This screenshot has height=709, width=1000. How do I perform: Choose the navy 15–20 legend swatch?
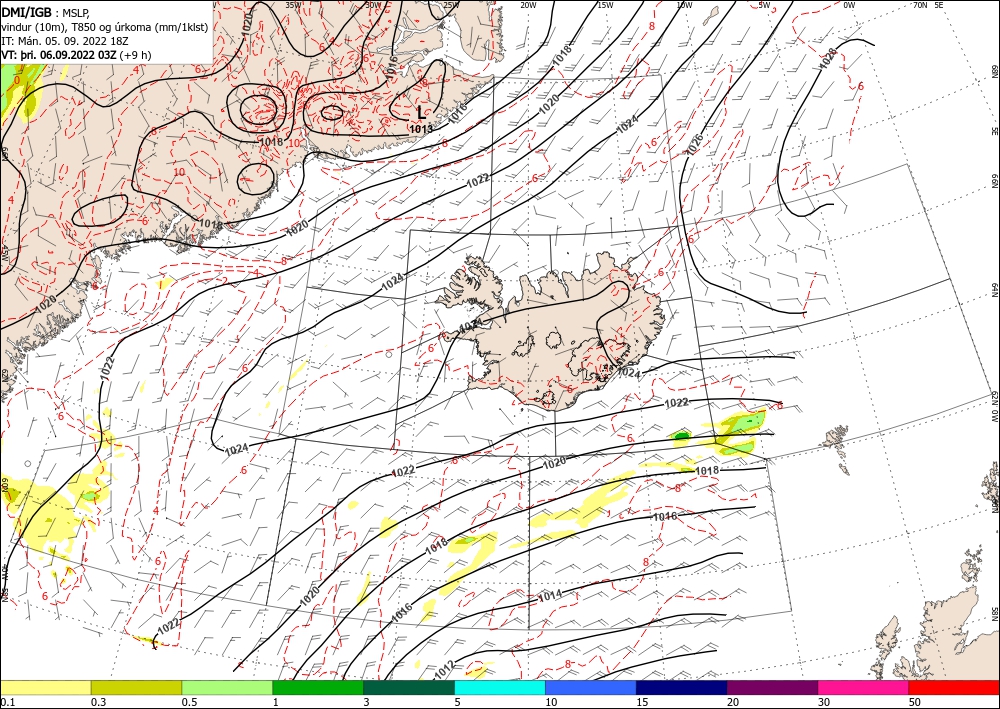pos(682,687)
